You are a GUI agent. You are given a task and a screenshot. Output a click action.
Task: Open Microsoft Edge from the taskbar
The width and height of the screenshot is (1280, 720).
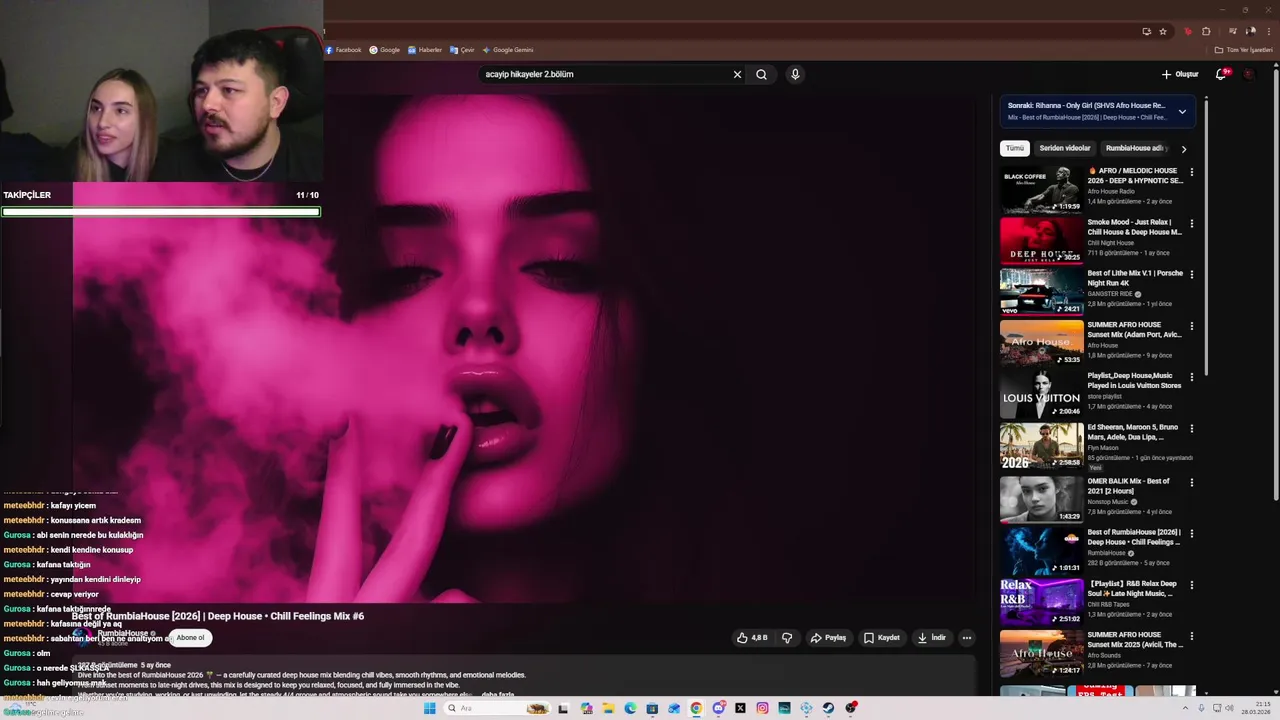click(630, 708)
